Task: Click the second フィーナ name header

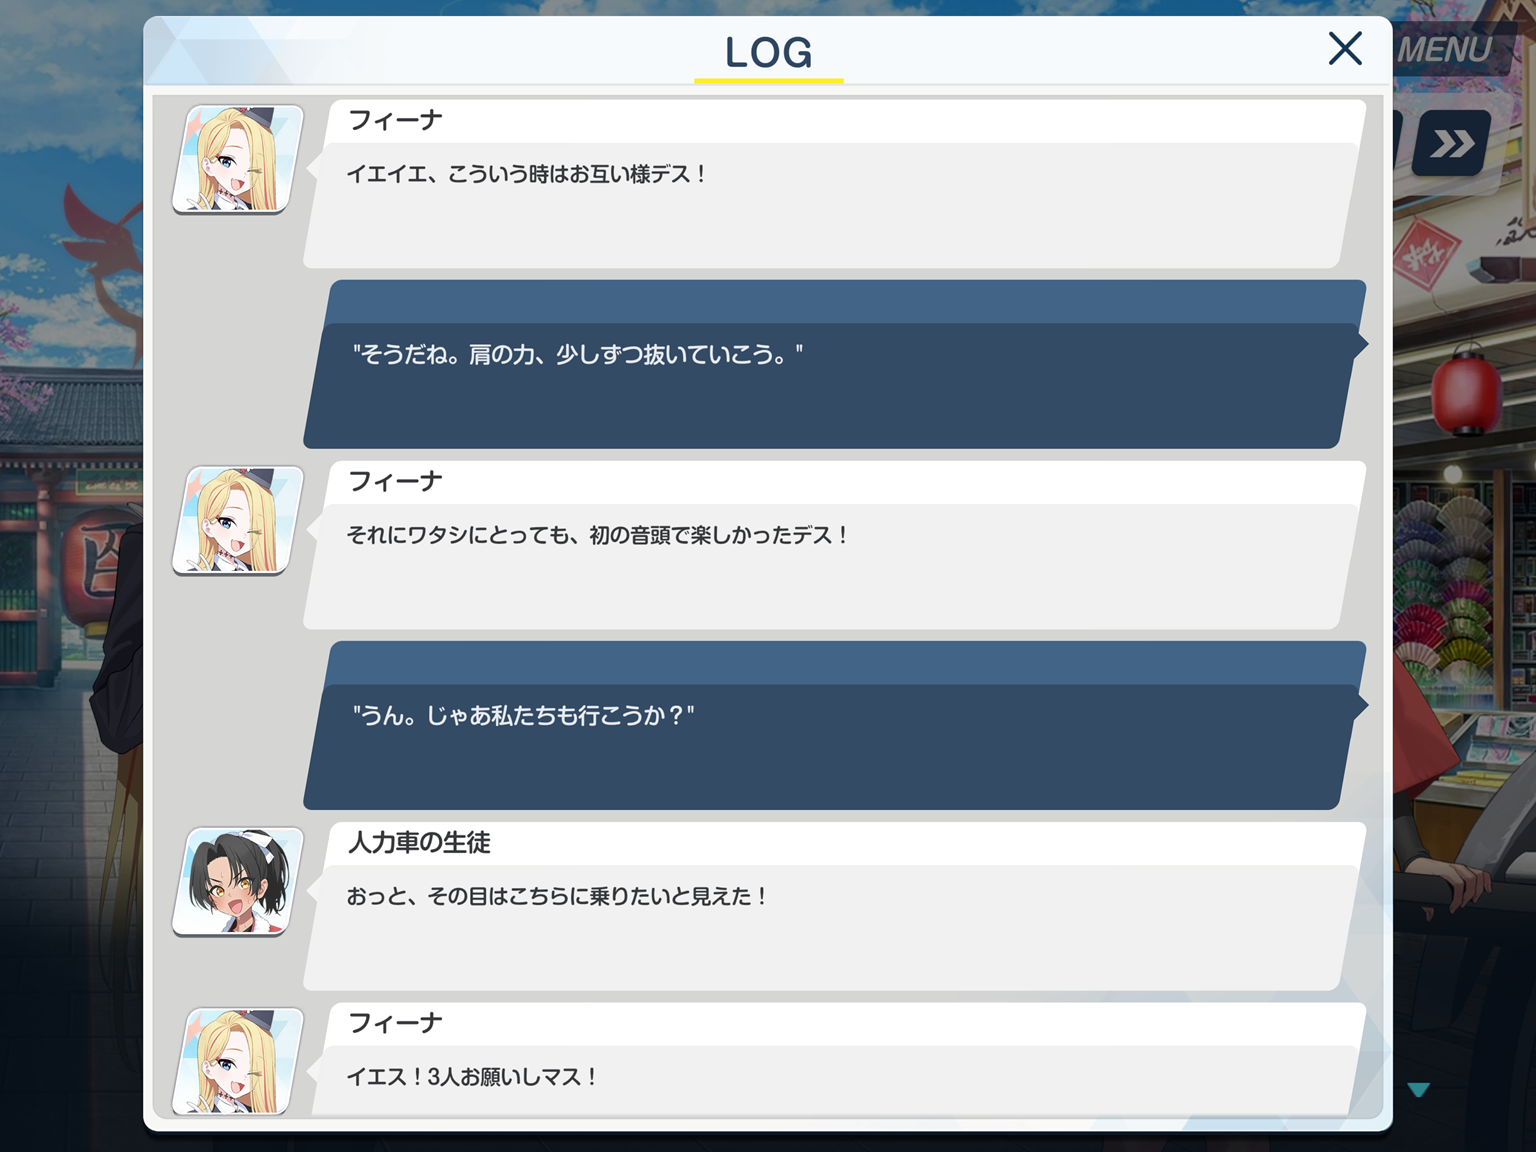Action: coord(395,482)
